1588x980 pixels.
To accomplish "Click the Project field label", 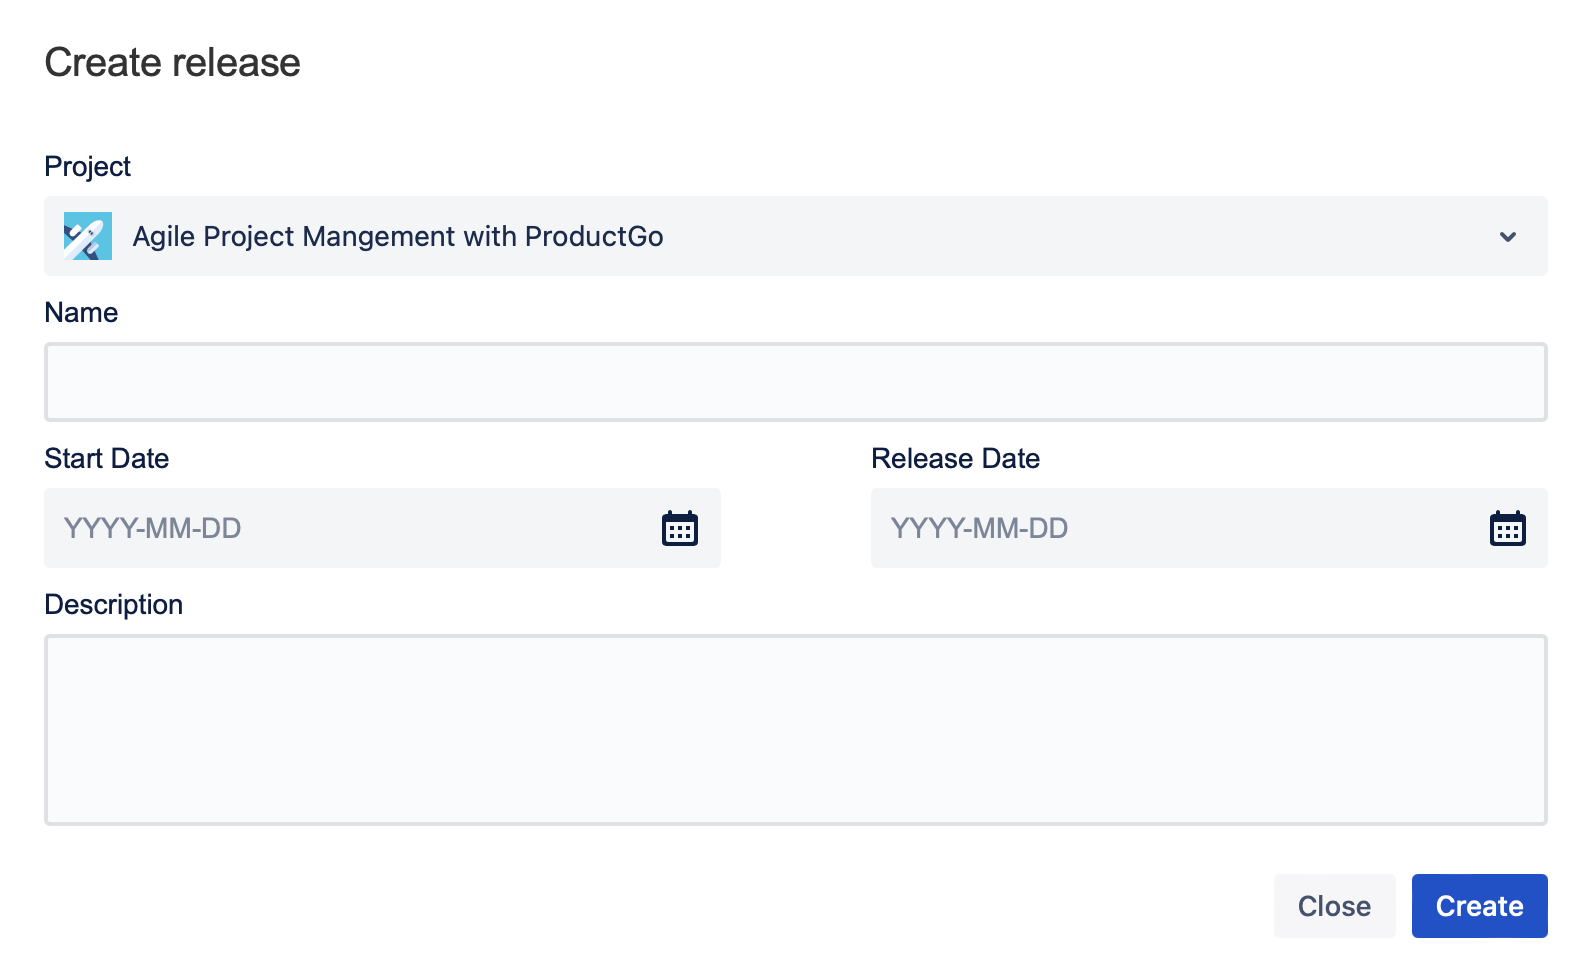I will coord(88,166).
